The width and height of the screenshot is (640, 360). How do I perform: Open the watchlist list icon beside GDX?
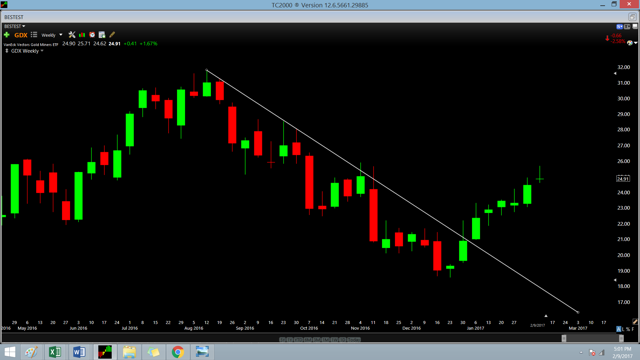tap(34, 35)
